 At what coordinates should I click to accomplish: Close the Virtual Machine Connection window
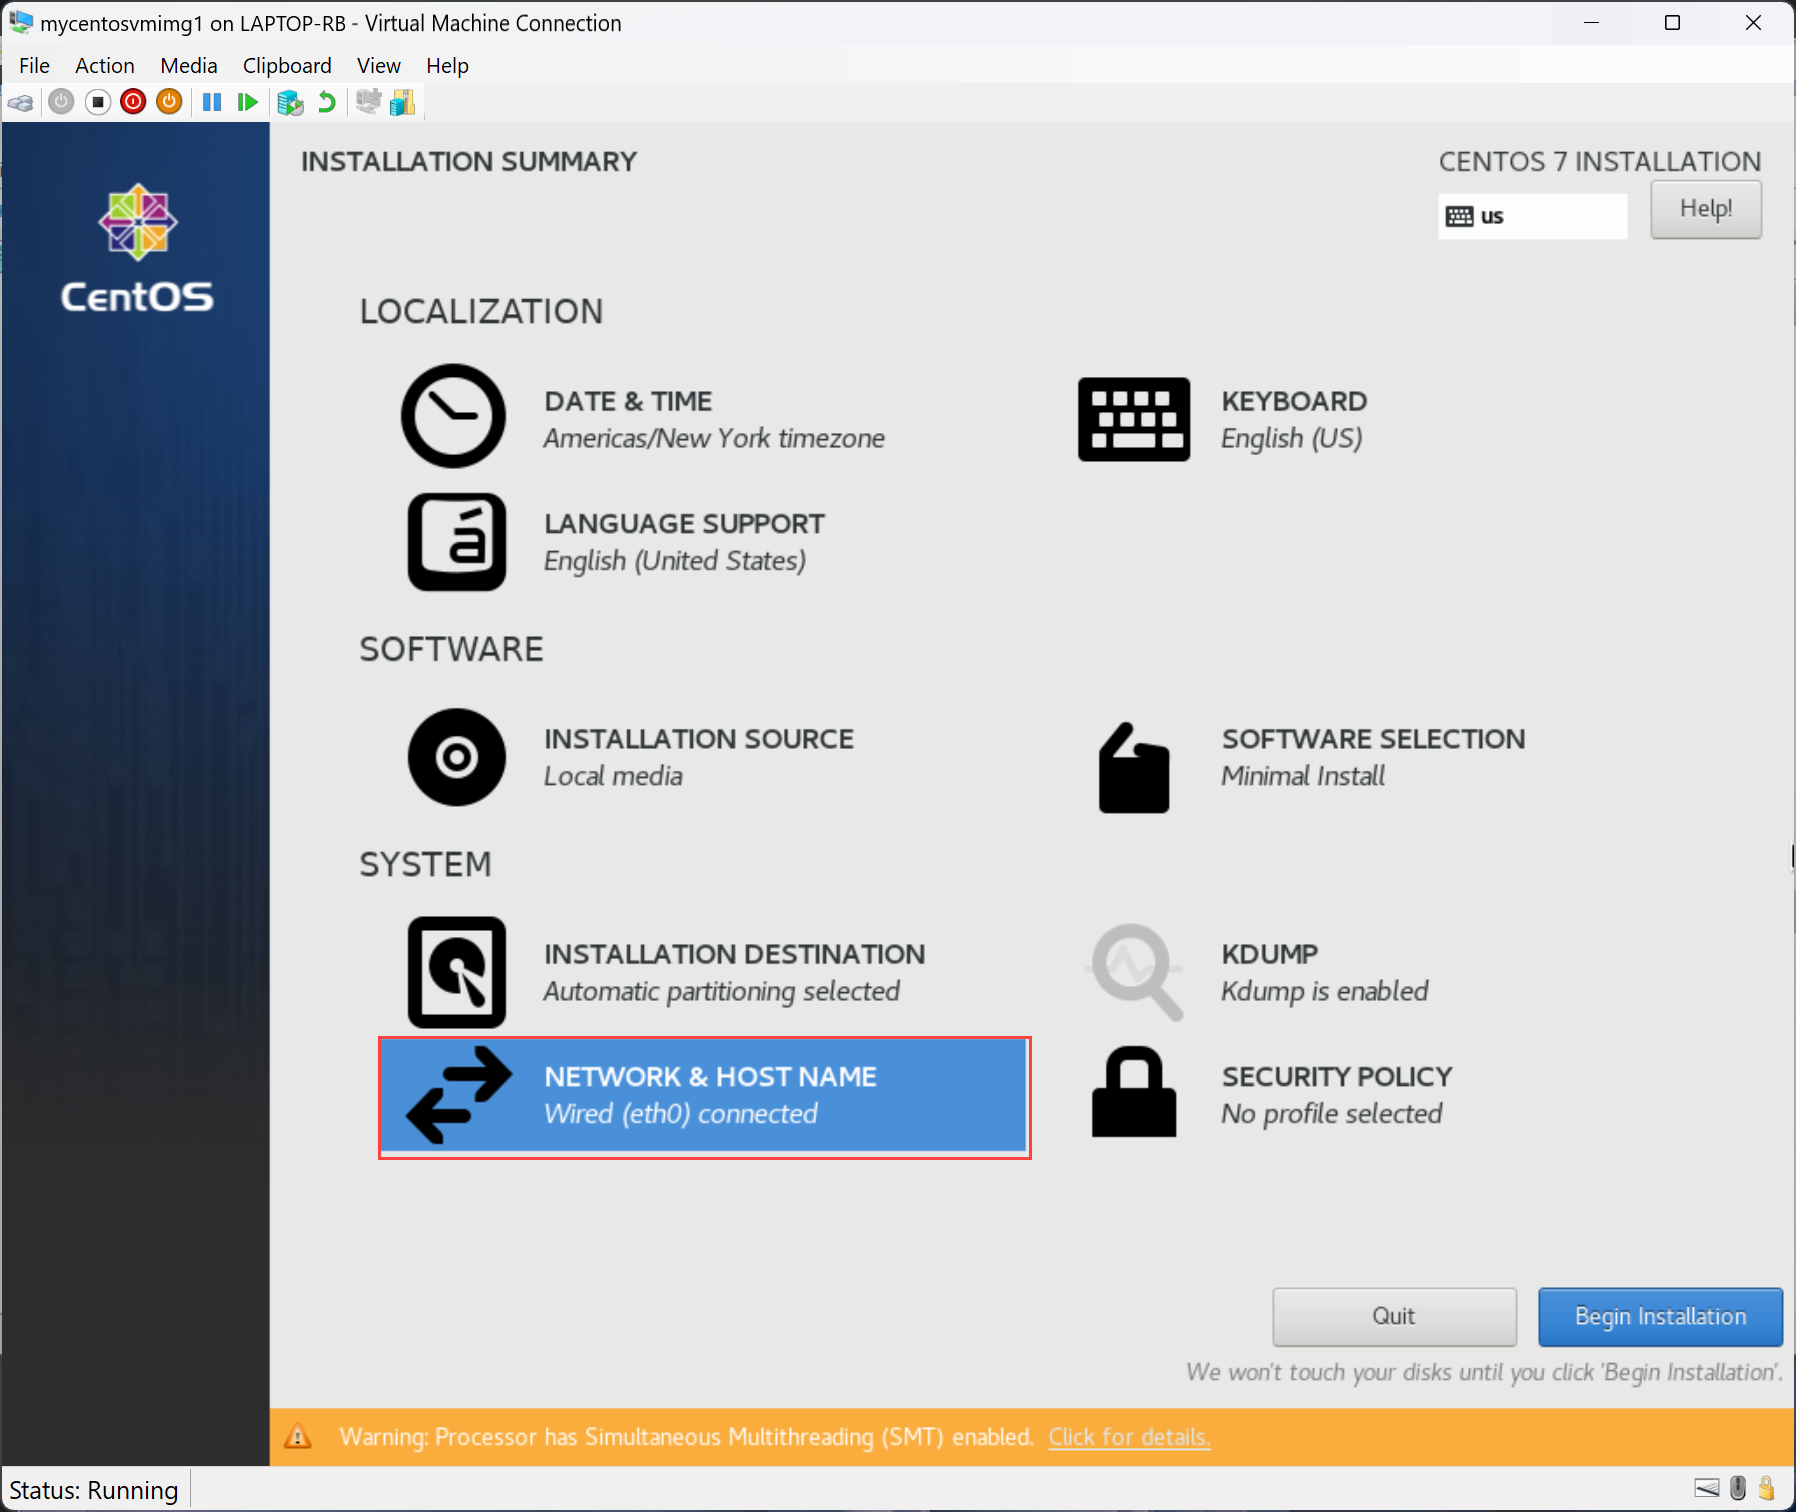coord(1753,22)
